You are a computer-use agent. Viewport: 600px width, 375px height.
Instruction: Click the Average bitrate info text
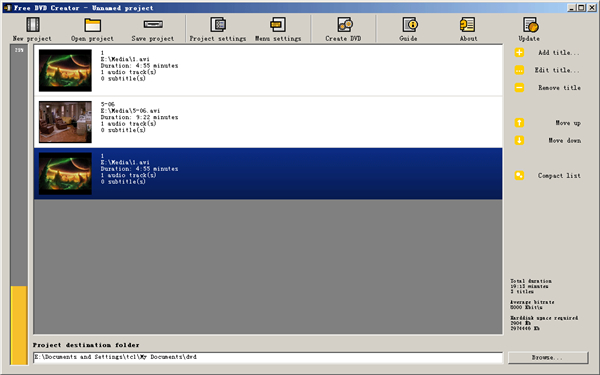(532, 305)
